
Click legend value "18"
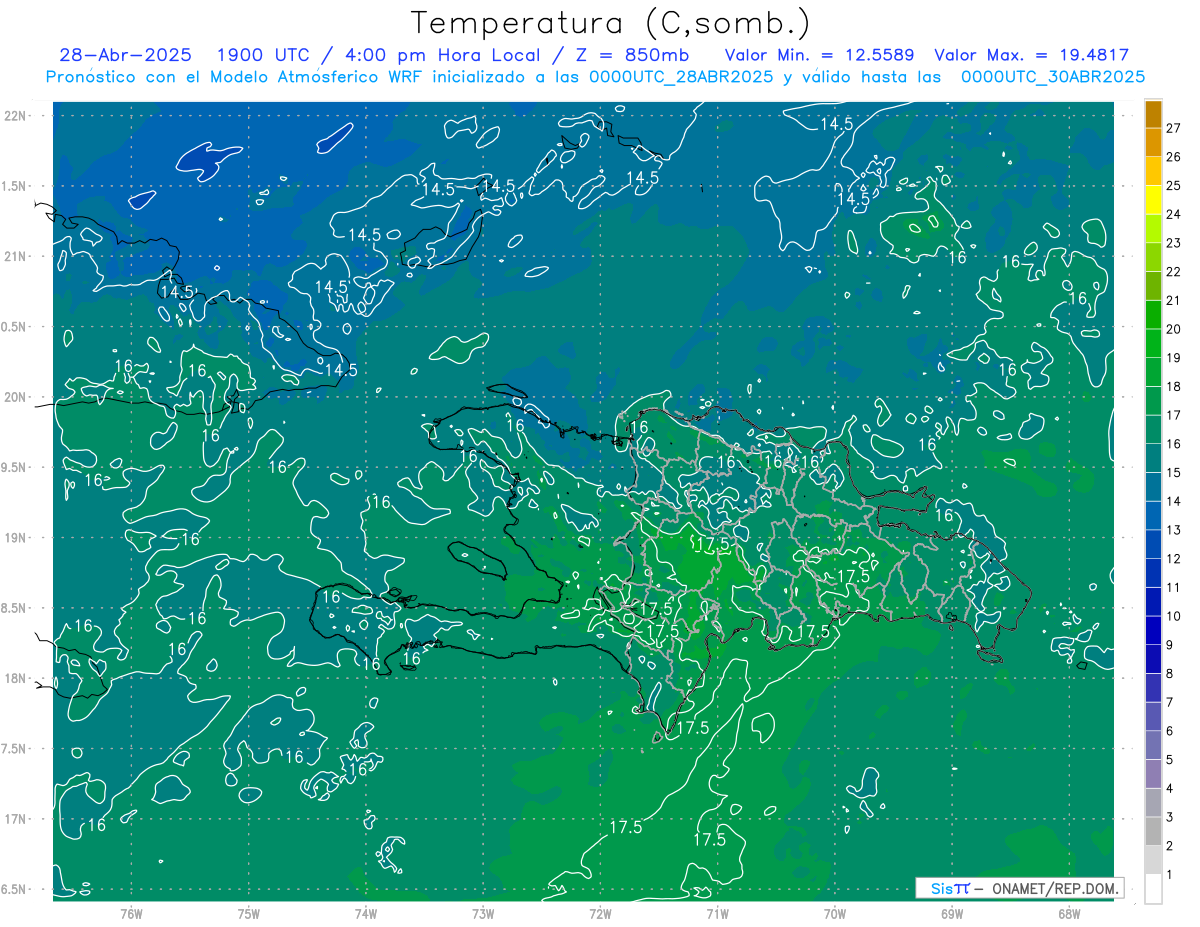[1174, 386]
